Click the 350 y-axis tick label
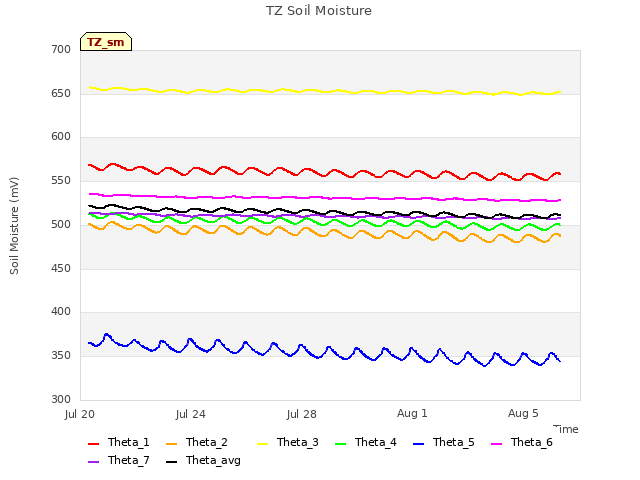Screen dimensions: 640x480 click(61, 356)
